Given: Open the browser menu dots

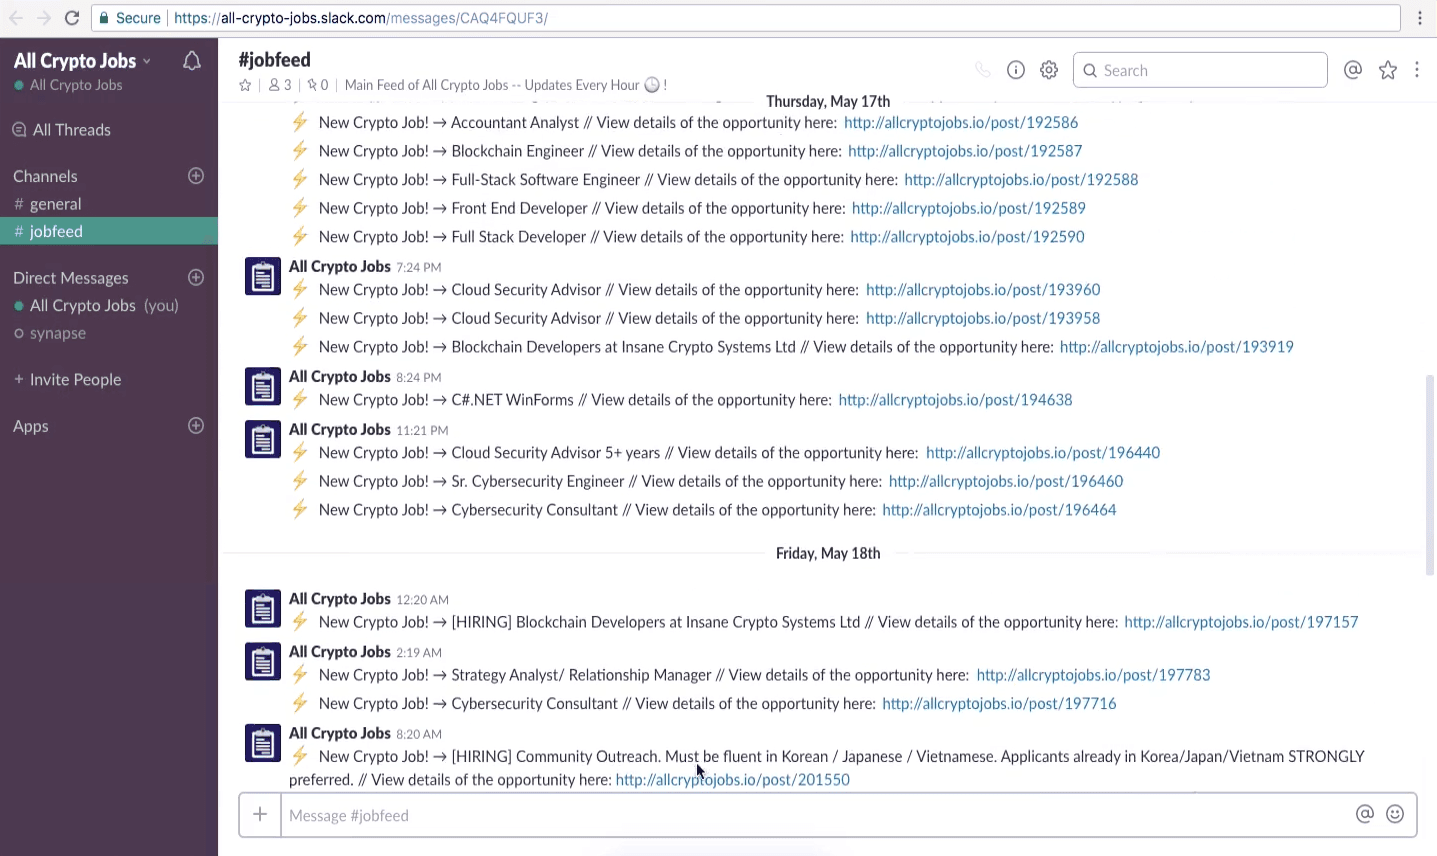Looking at the screenshot, I should [1420, 18].
